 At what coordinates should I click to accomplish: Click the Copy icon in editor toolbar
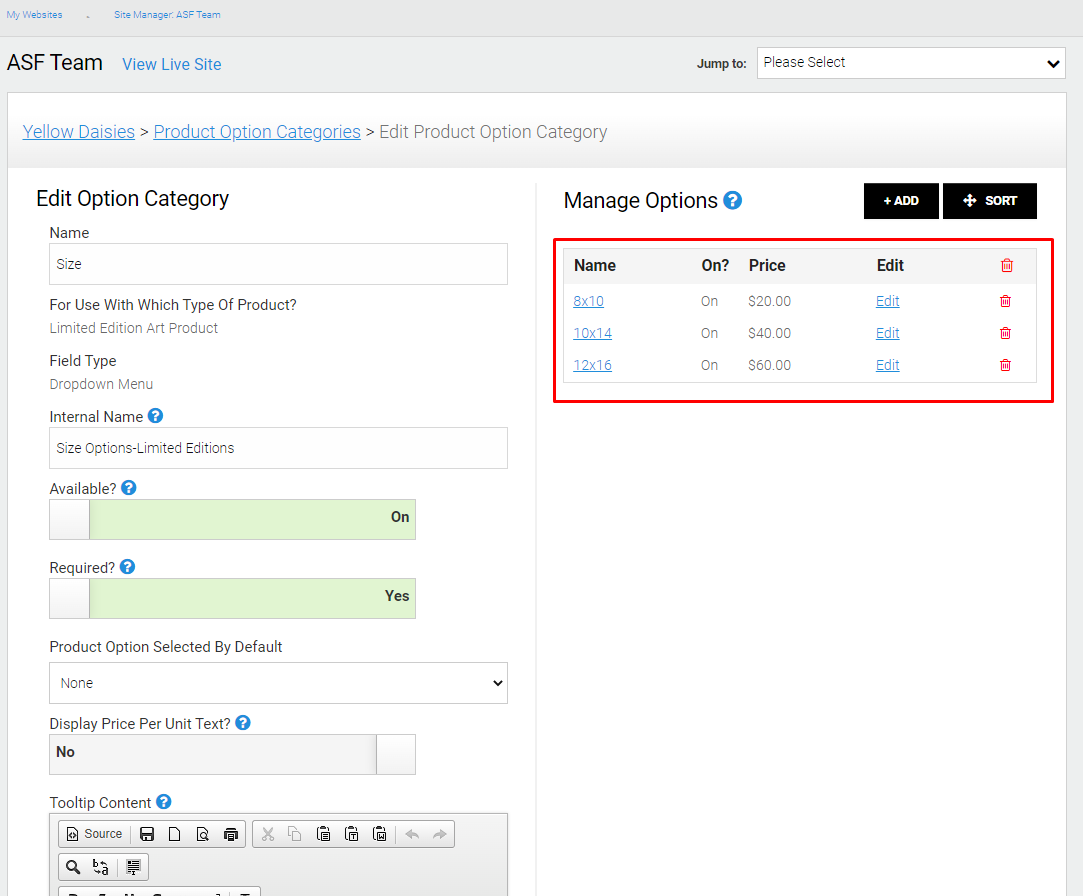tap(295, 834)
